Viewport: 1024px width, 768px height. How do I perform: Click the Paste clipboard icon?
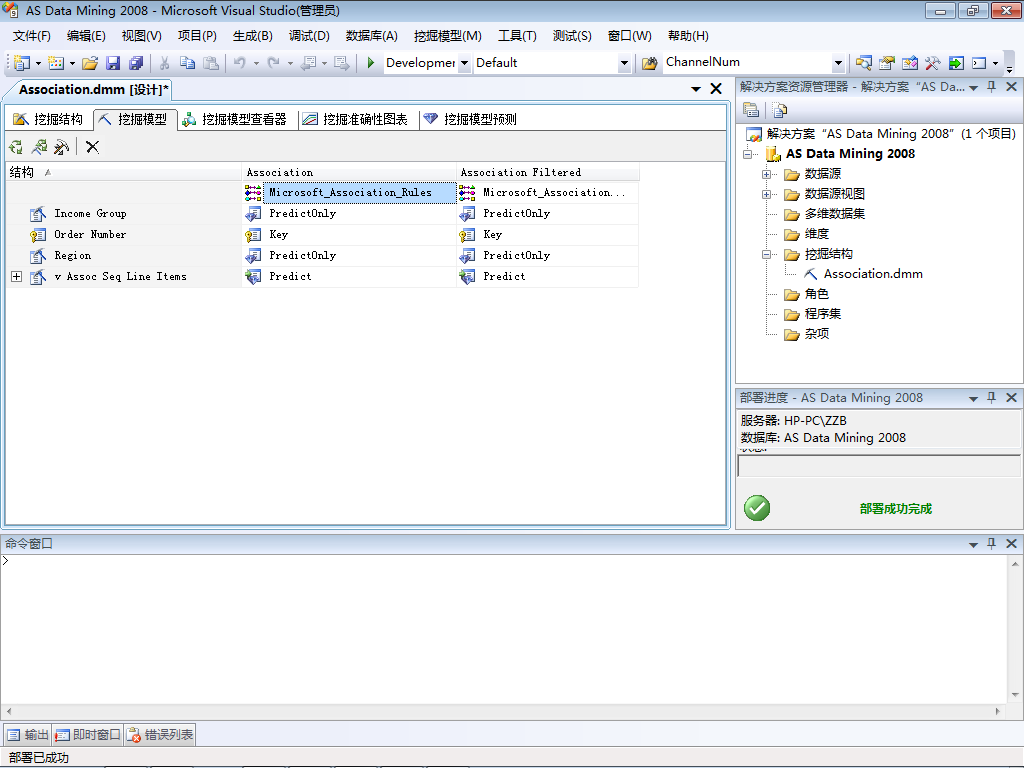coord(210,63)
